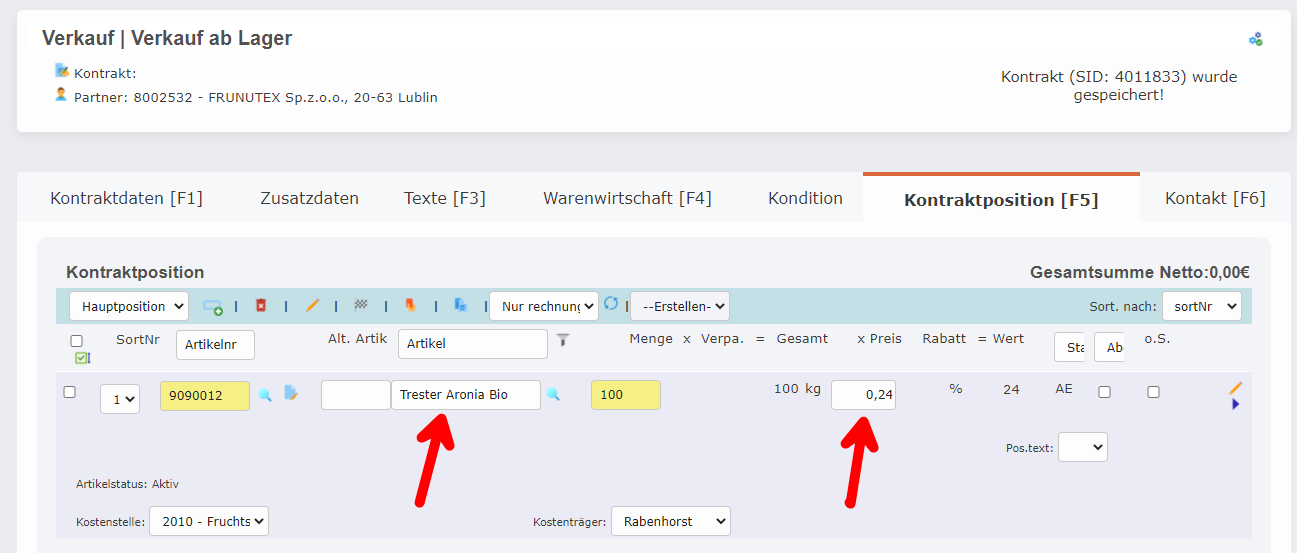Click the Gesamt value 100 kg
The image size is (1297, 553).
click(x=797, y=389)
